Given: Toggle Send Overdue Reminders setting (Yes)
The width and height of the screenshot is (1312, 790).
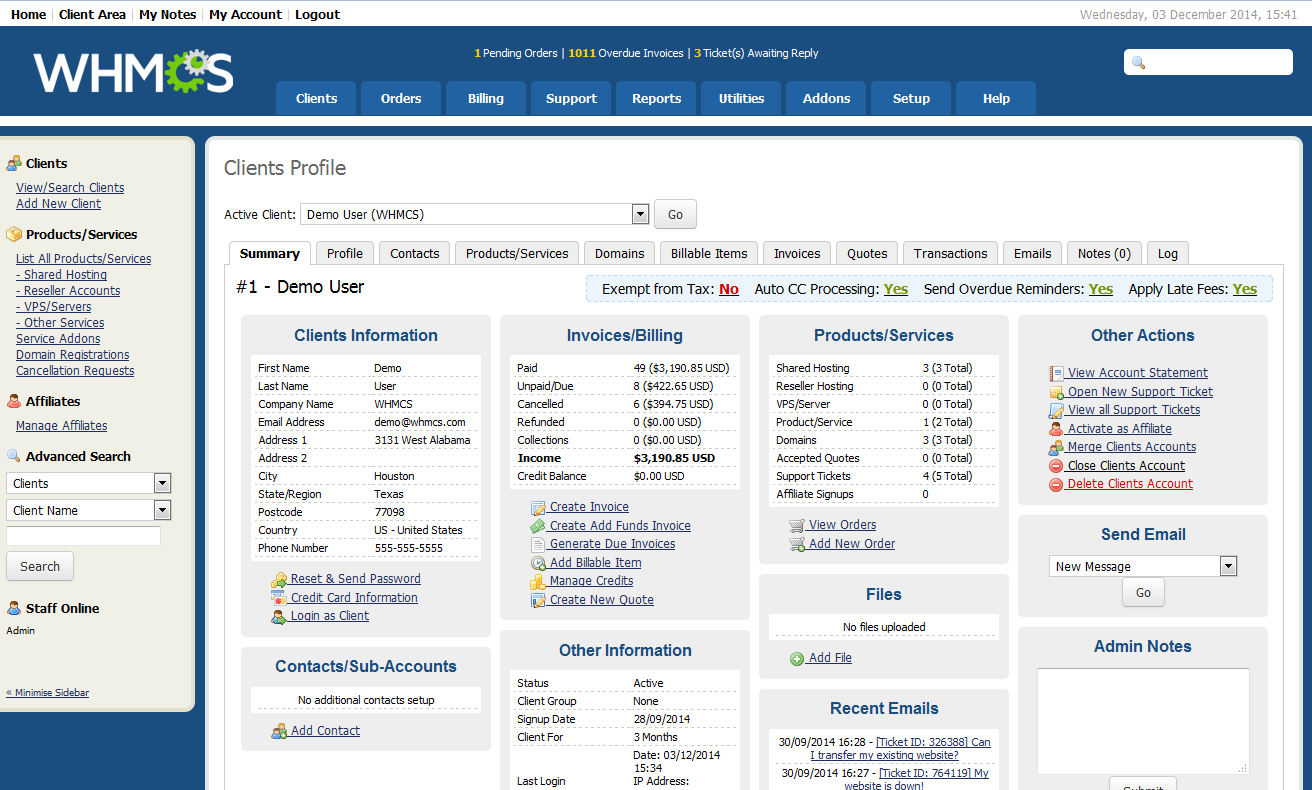Looking at the screenshot, I should pos(1101,289).
